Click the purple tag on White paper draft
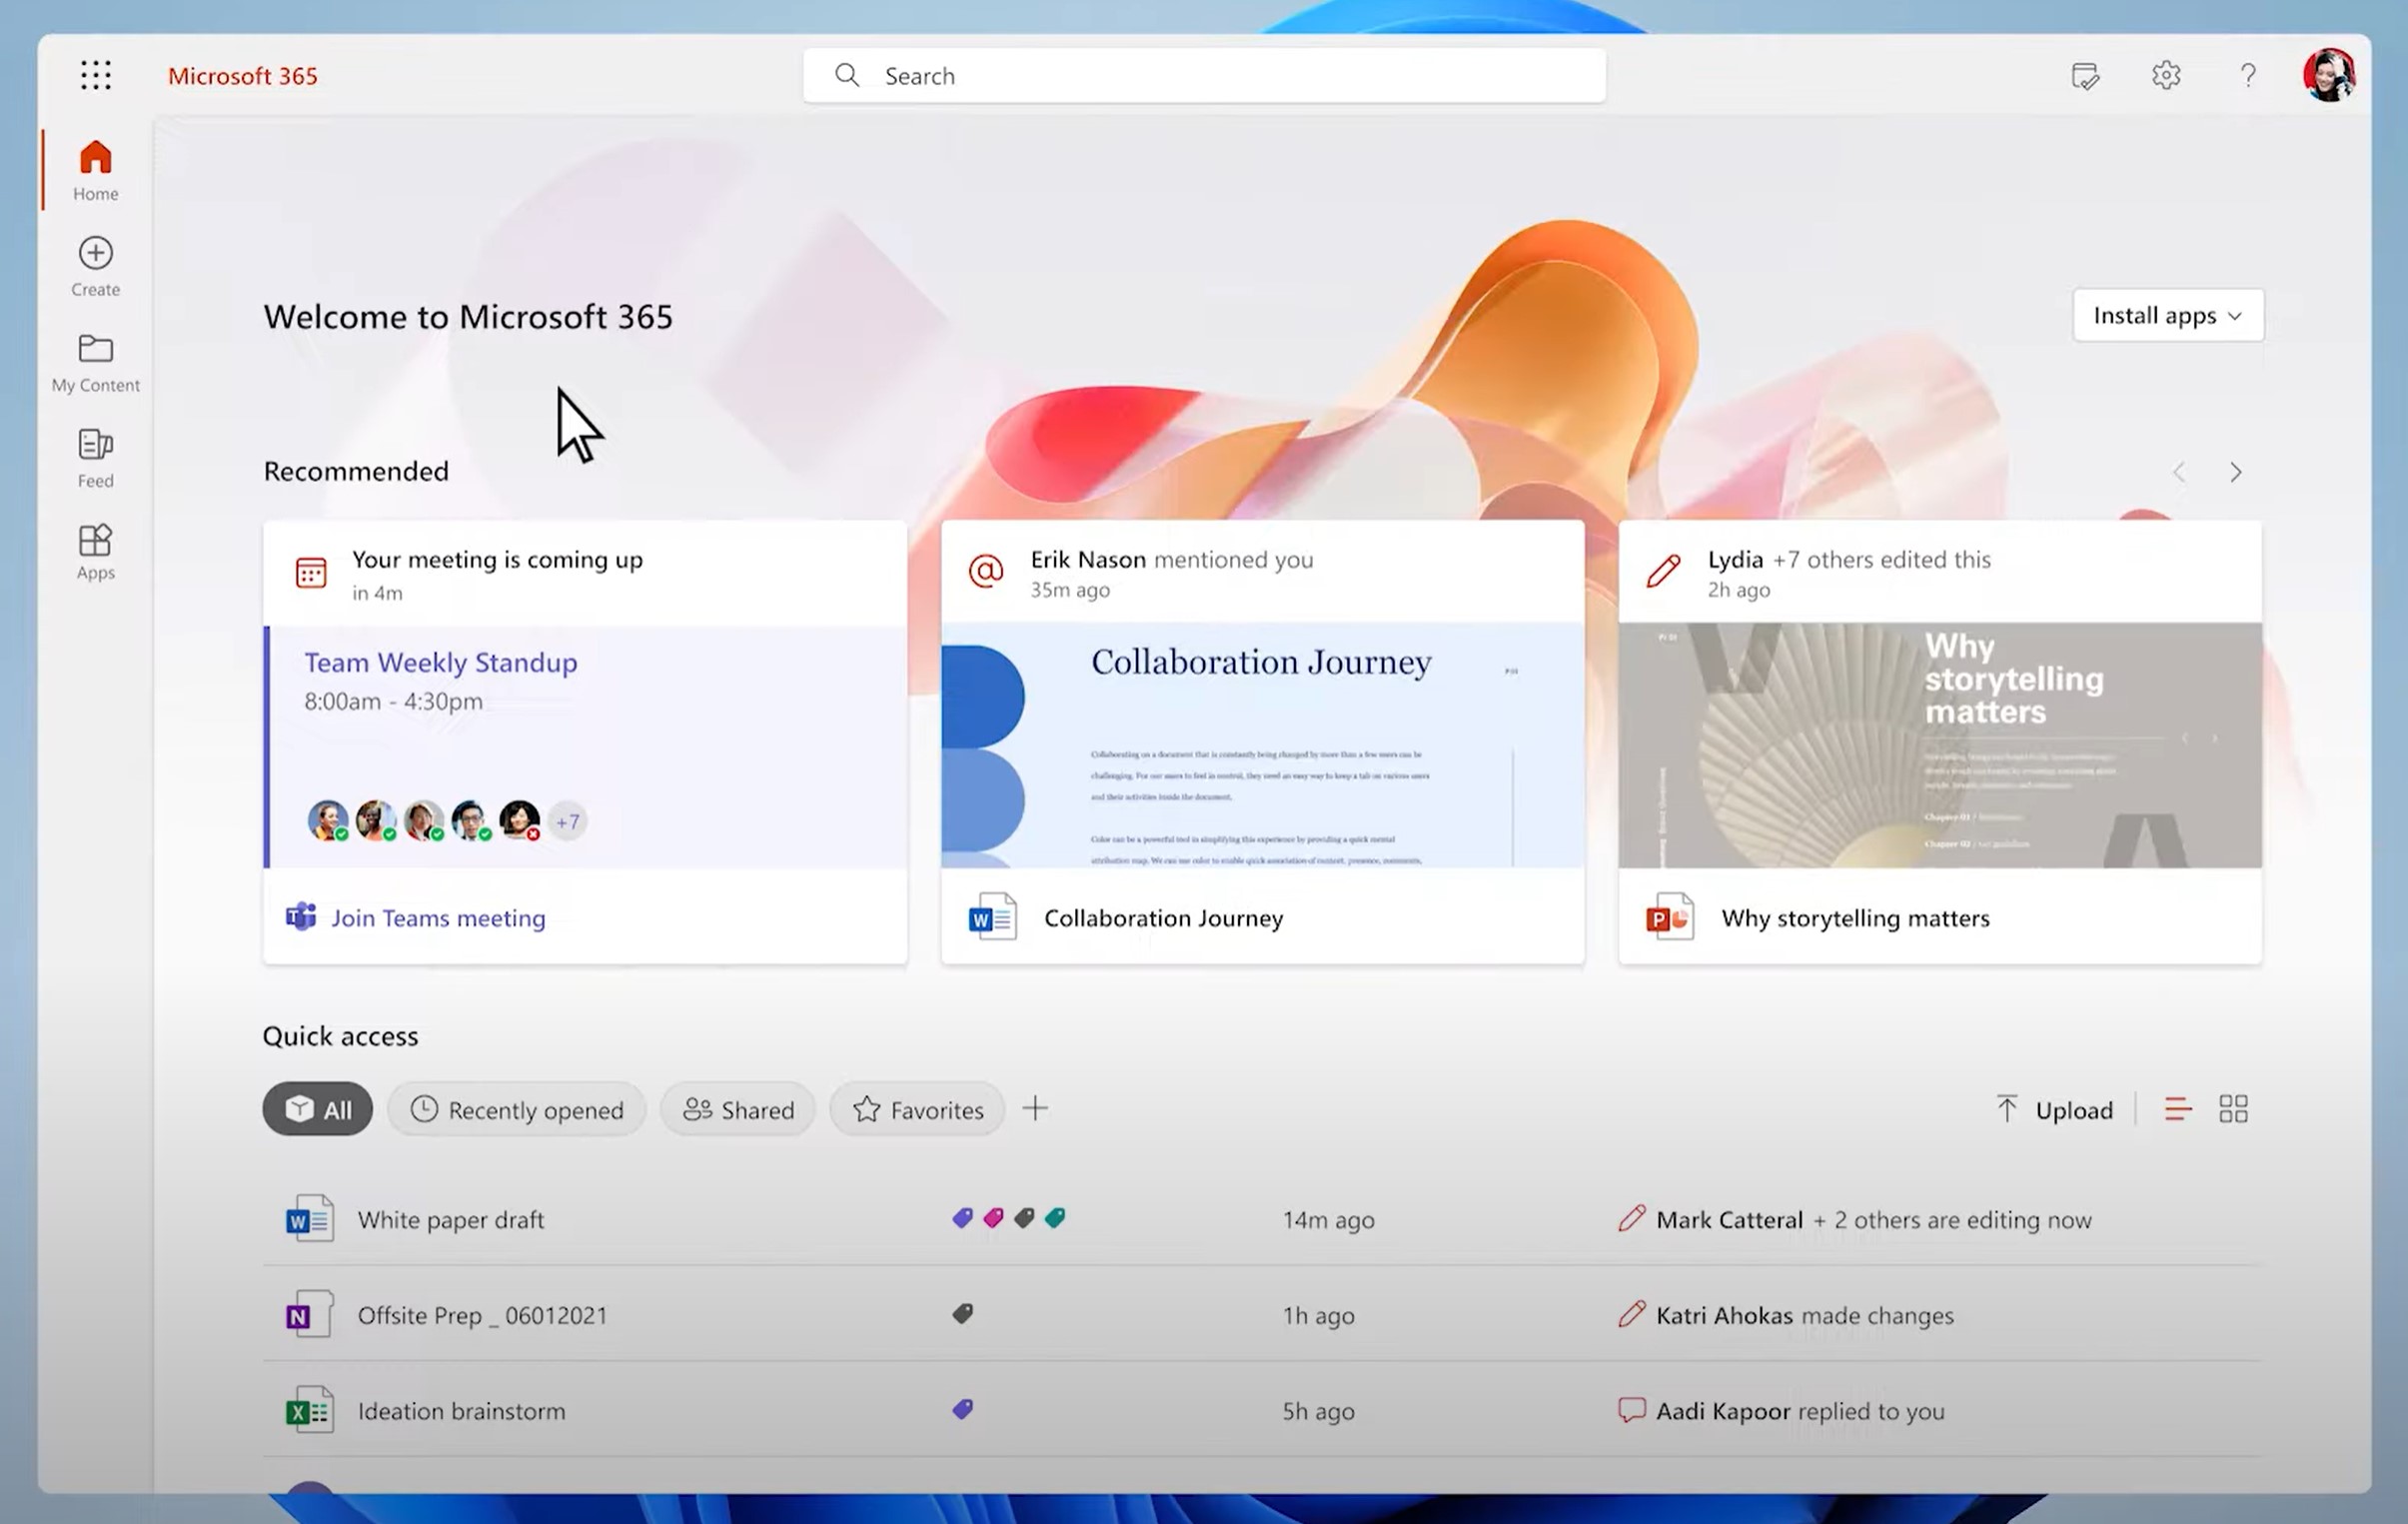Image resolution: width=2408 pixels, height=1524 pixels. tap(962, 1217)
